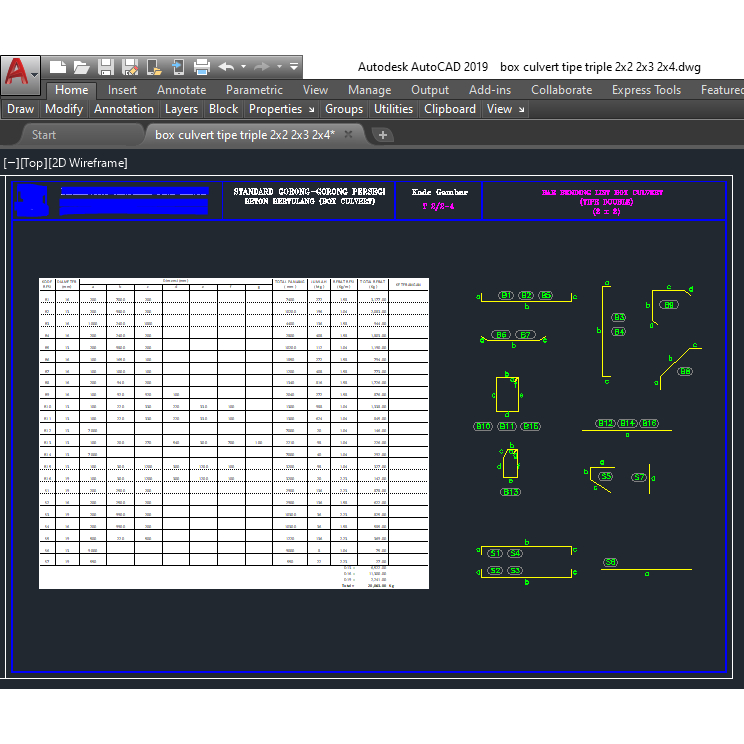
Task: Expand the View ribbon panel button
Action: tap(499, 109)
